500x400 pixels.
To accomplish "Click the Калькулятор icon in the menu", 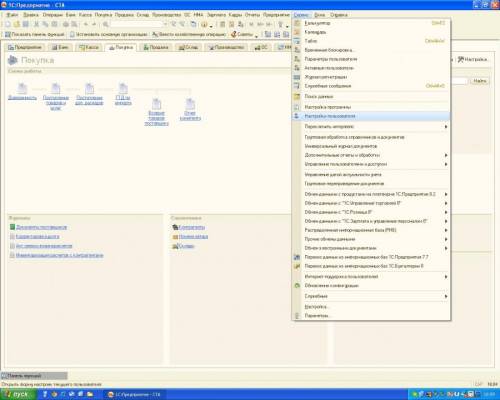I will [x=297, y=23].
